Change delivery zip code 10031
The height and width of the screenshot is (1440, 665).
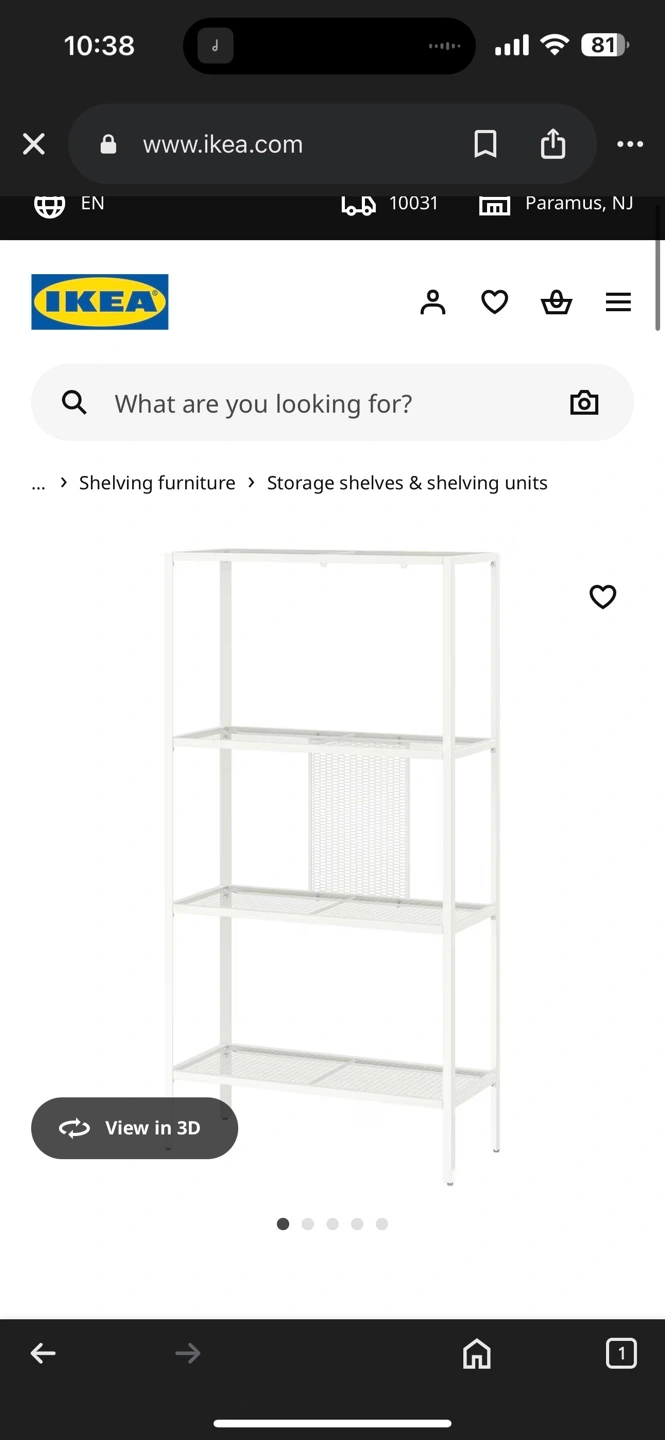390,204
